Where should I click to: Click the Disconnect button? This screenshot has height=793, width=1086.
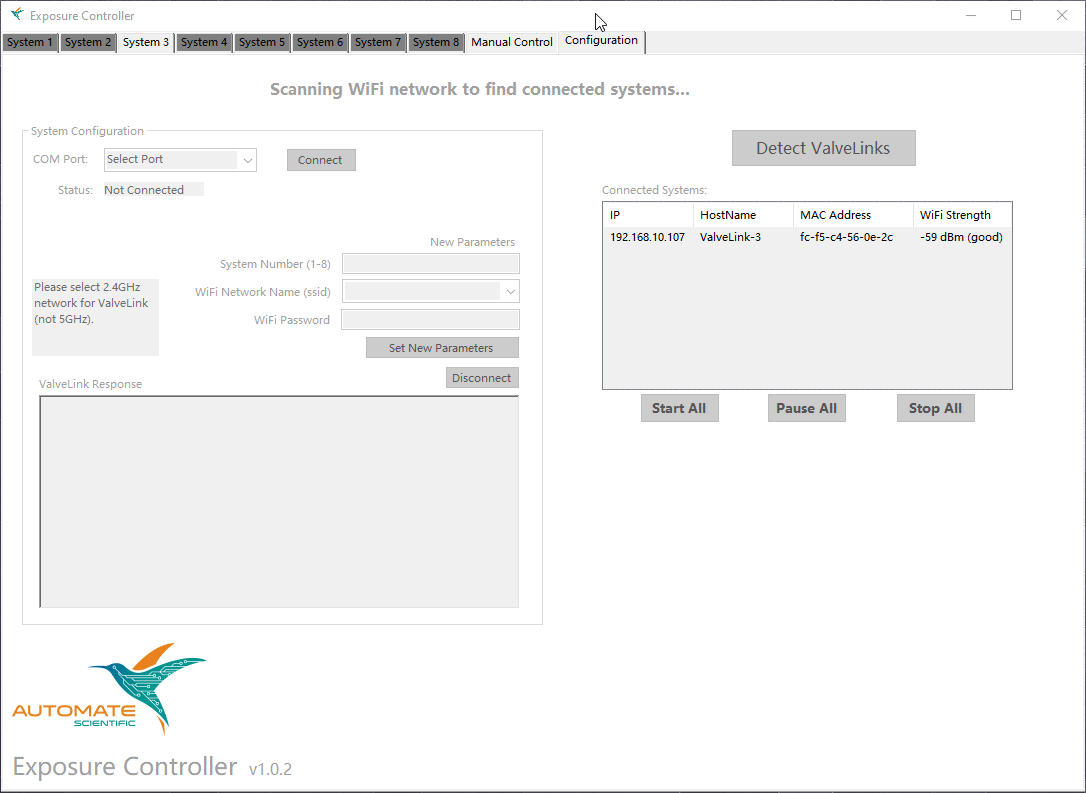point(482,377)
